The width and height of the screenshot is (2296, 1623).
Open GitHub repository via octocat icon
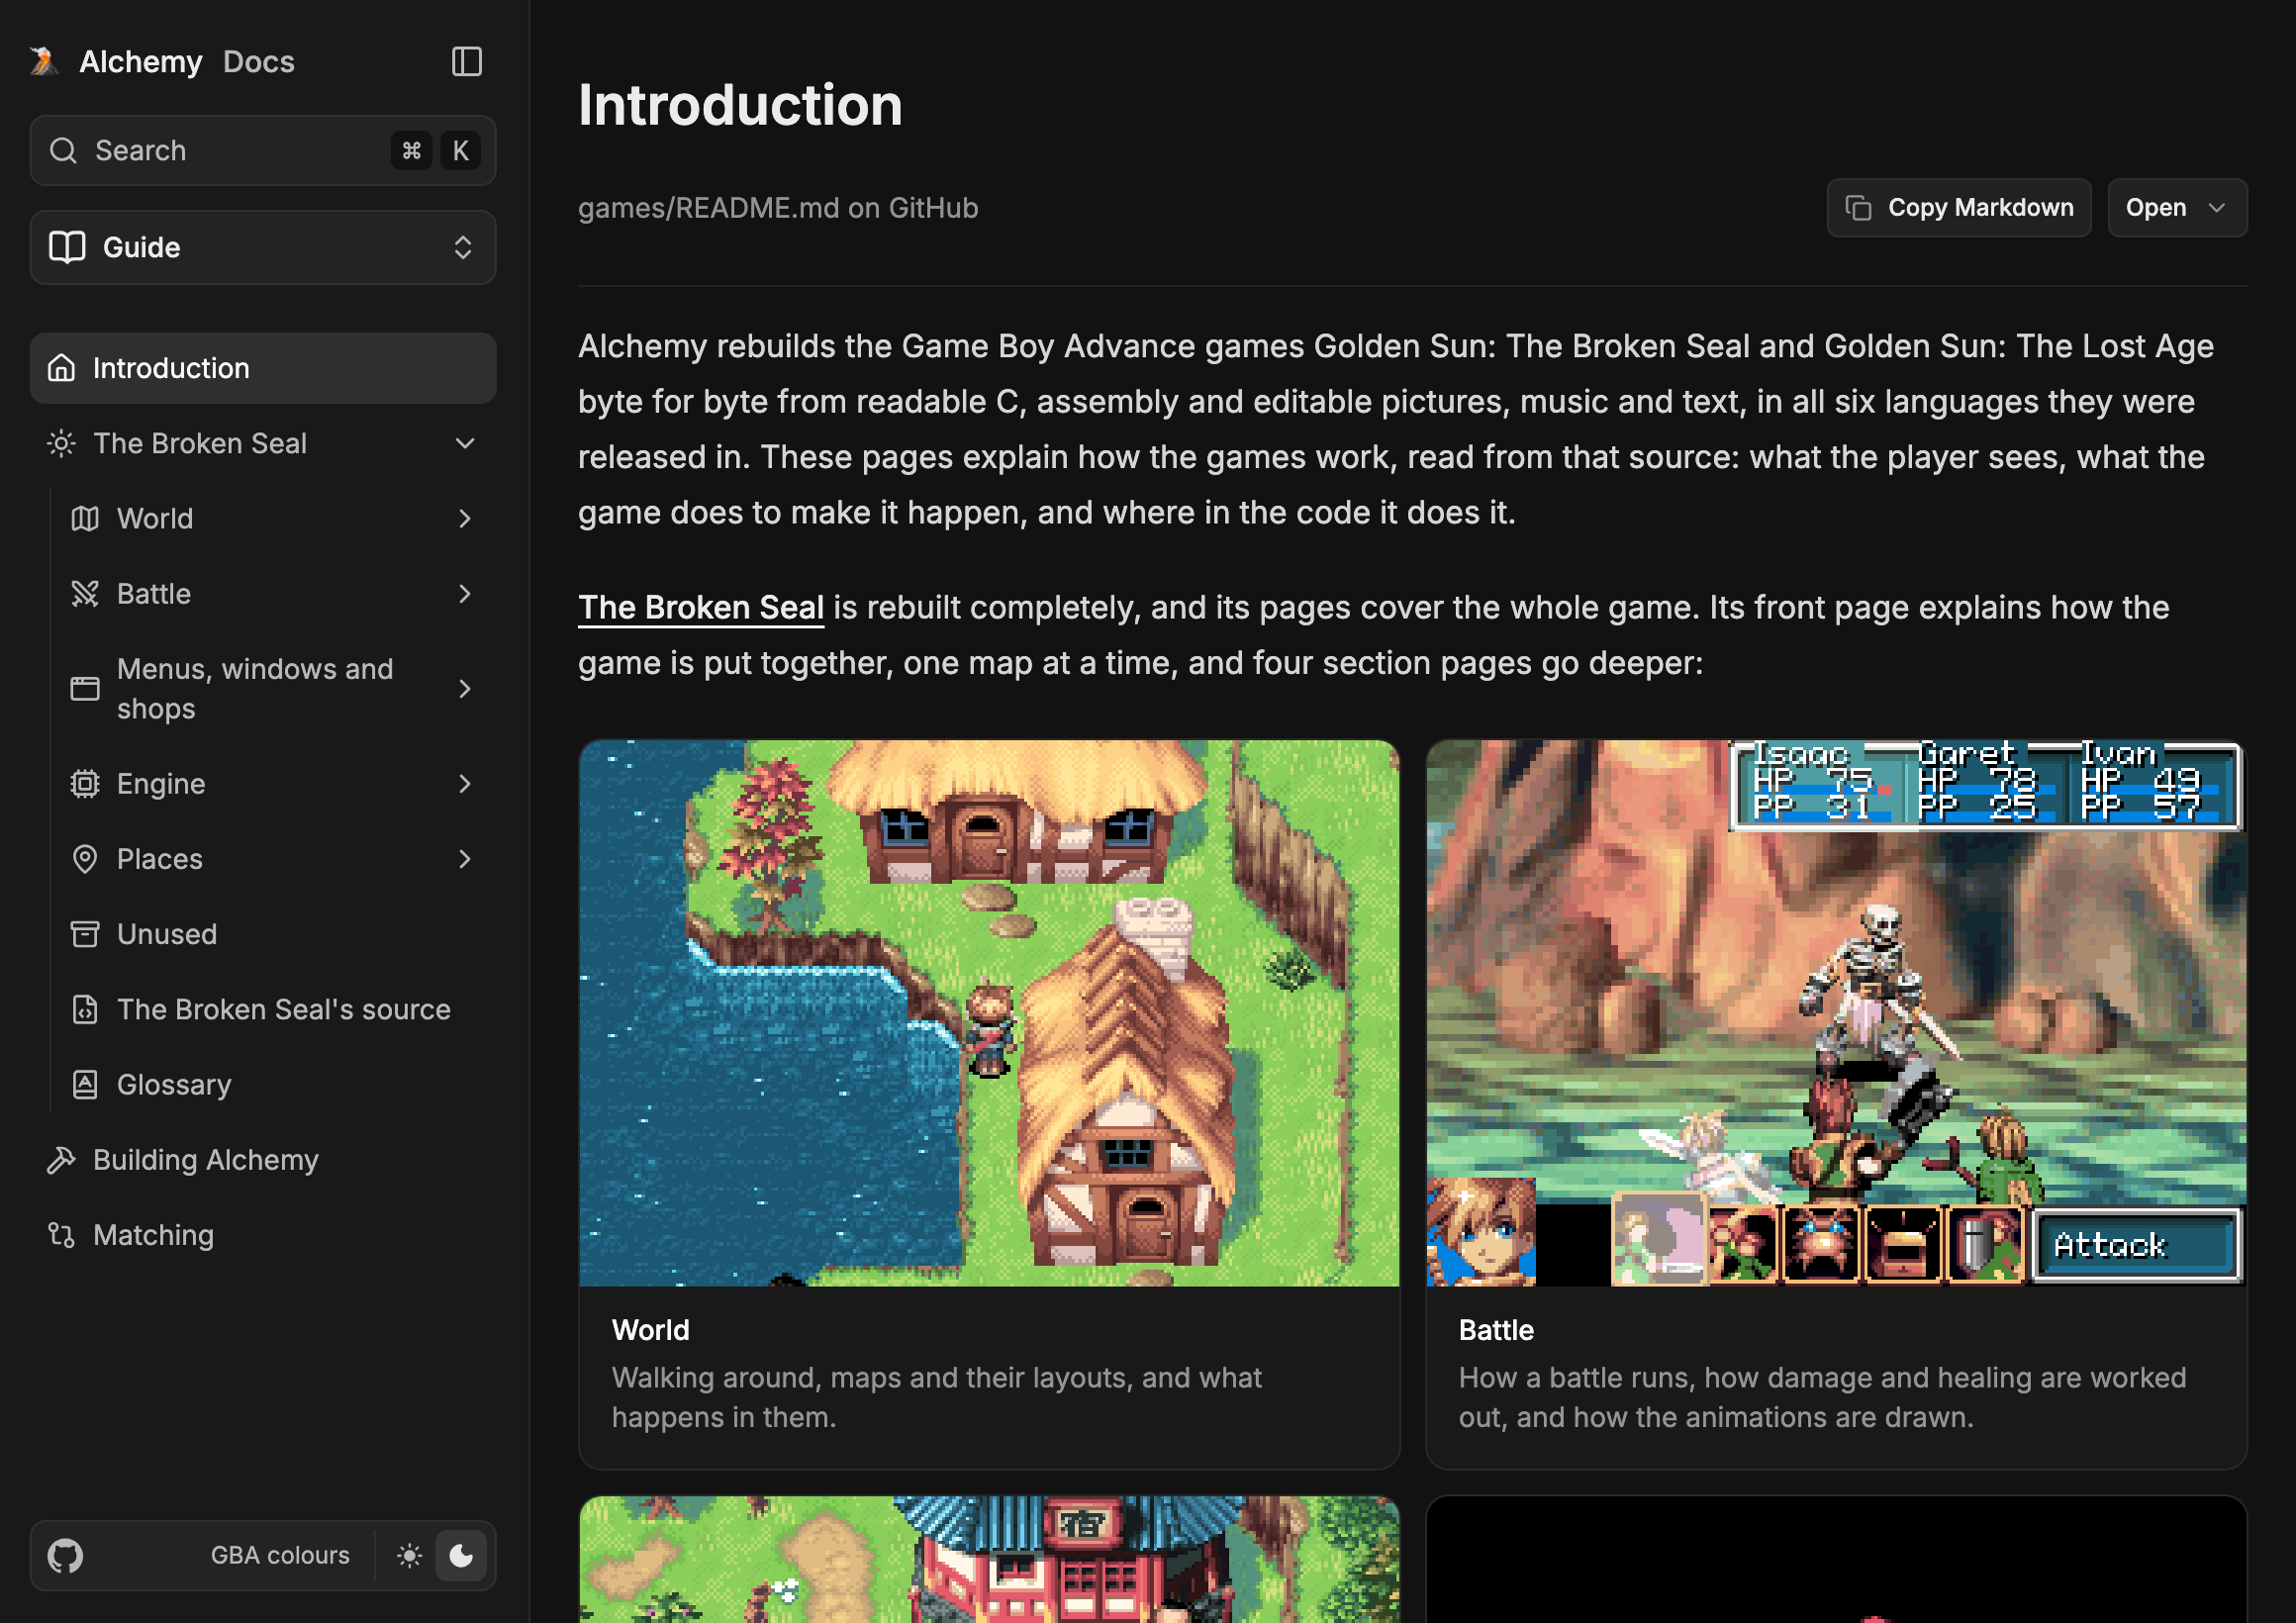coord(65,1555)
